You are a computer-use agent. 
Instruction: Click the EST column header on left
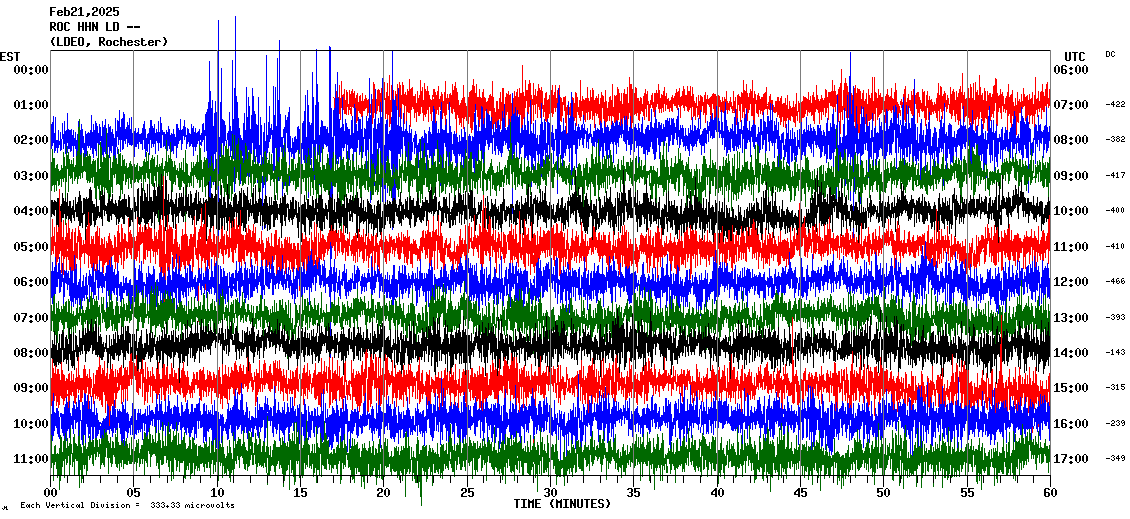(x=10, y=56)
